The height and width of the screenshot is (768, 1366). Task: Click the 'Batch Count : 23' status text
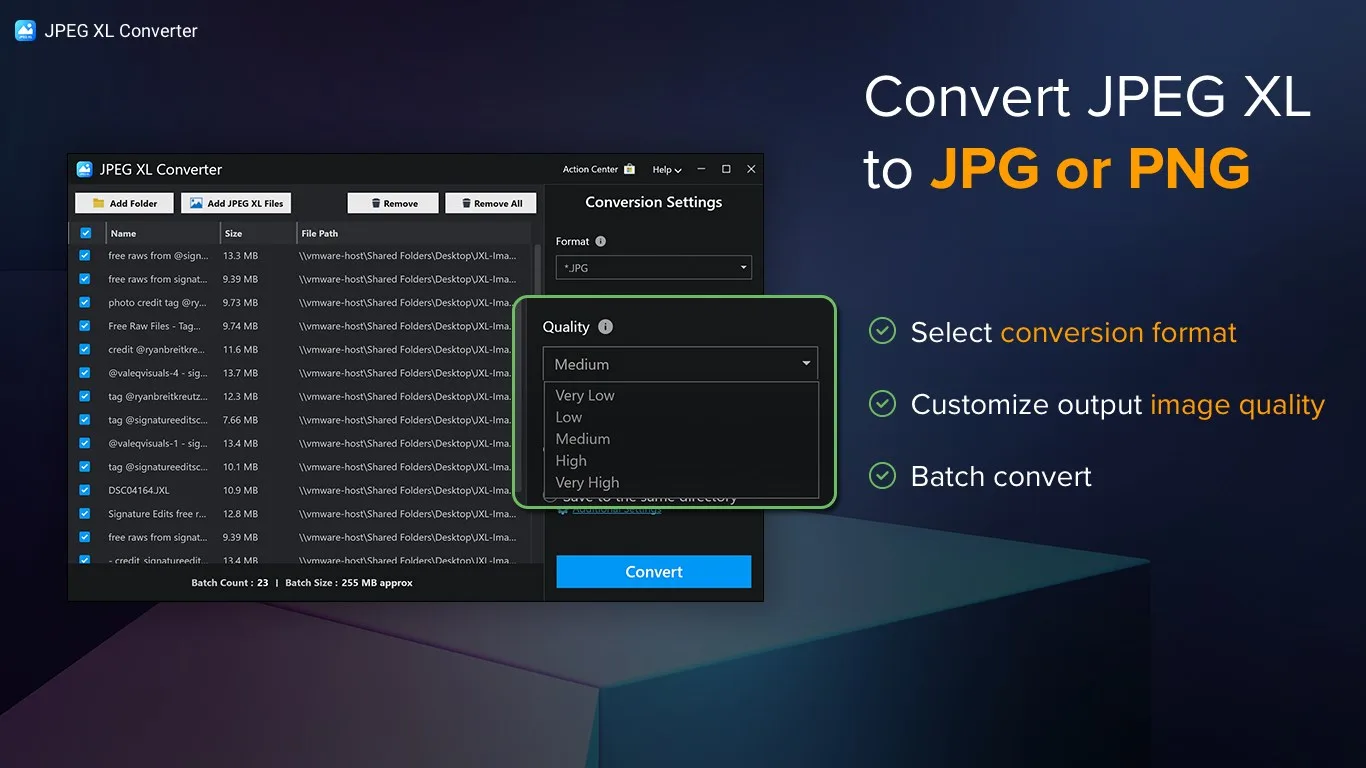click(230, 582)
